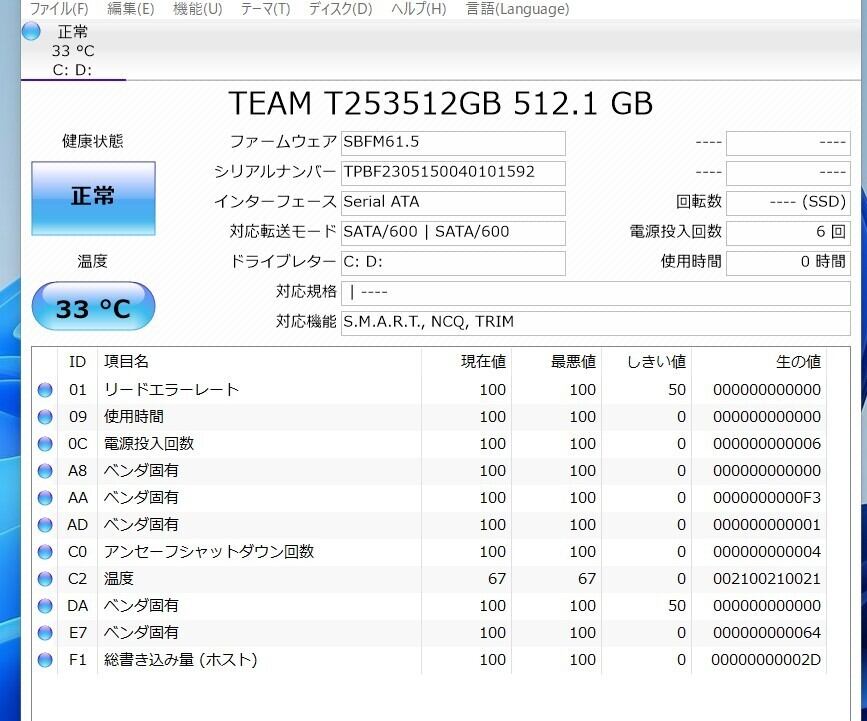Open the テーマ(T) menu

[x=265, y=9]
